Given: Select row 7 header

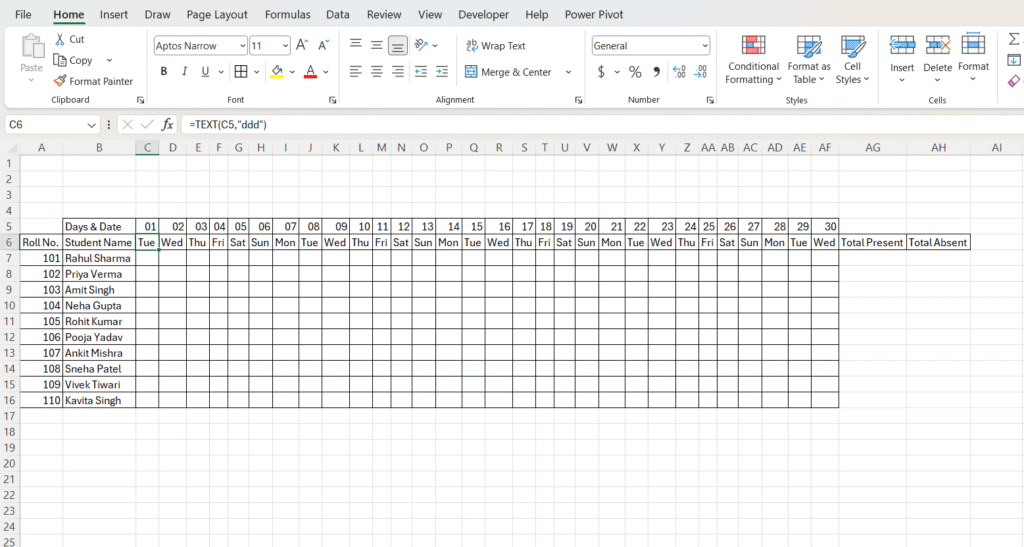Looking at the screenshot, I should tap(9, 258).
